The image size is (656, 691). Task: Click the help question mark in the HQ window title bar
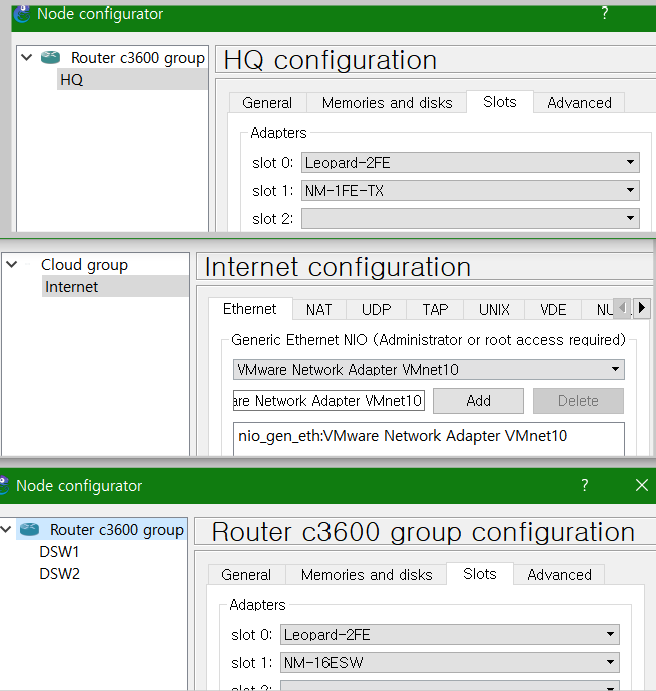tap(605, 13)
